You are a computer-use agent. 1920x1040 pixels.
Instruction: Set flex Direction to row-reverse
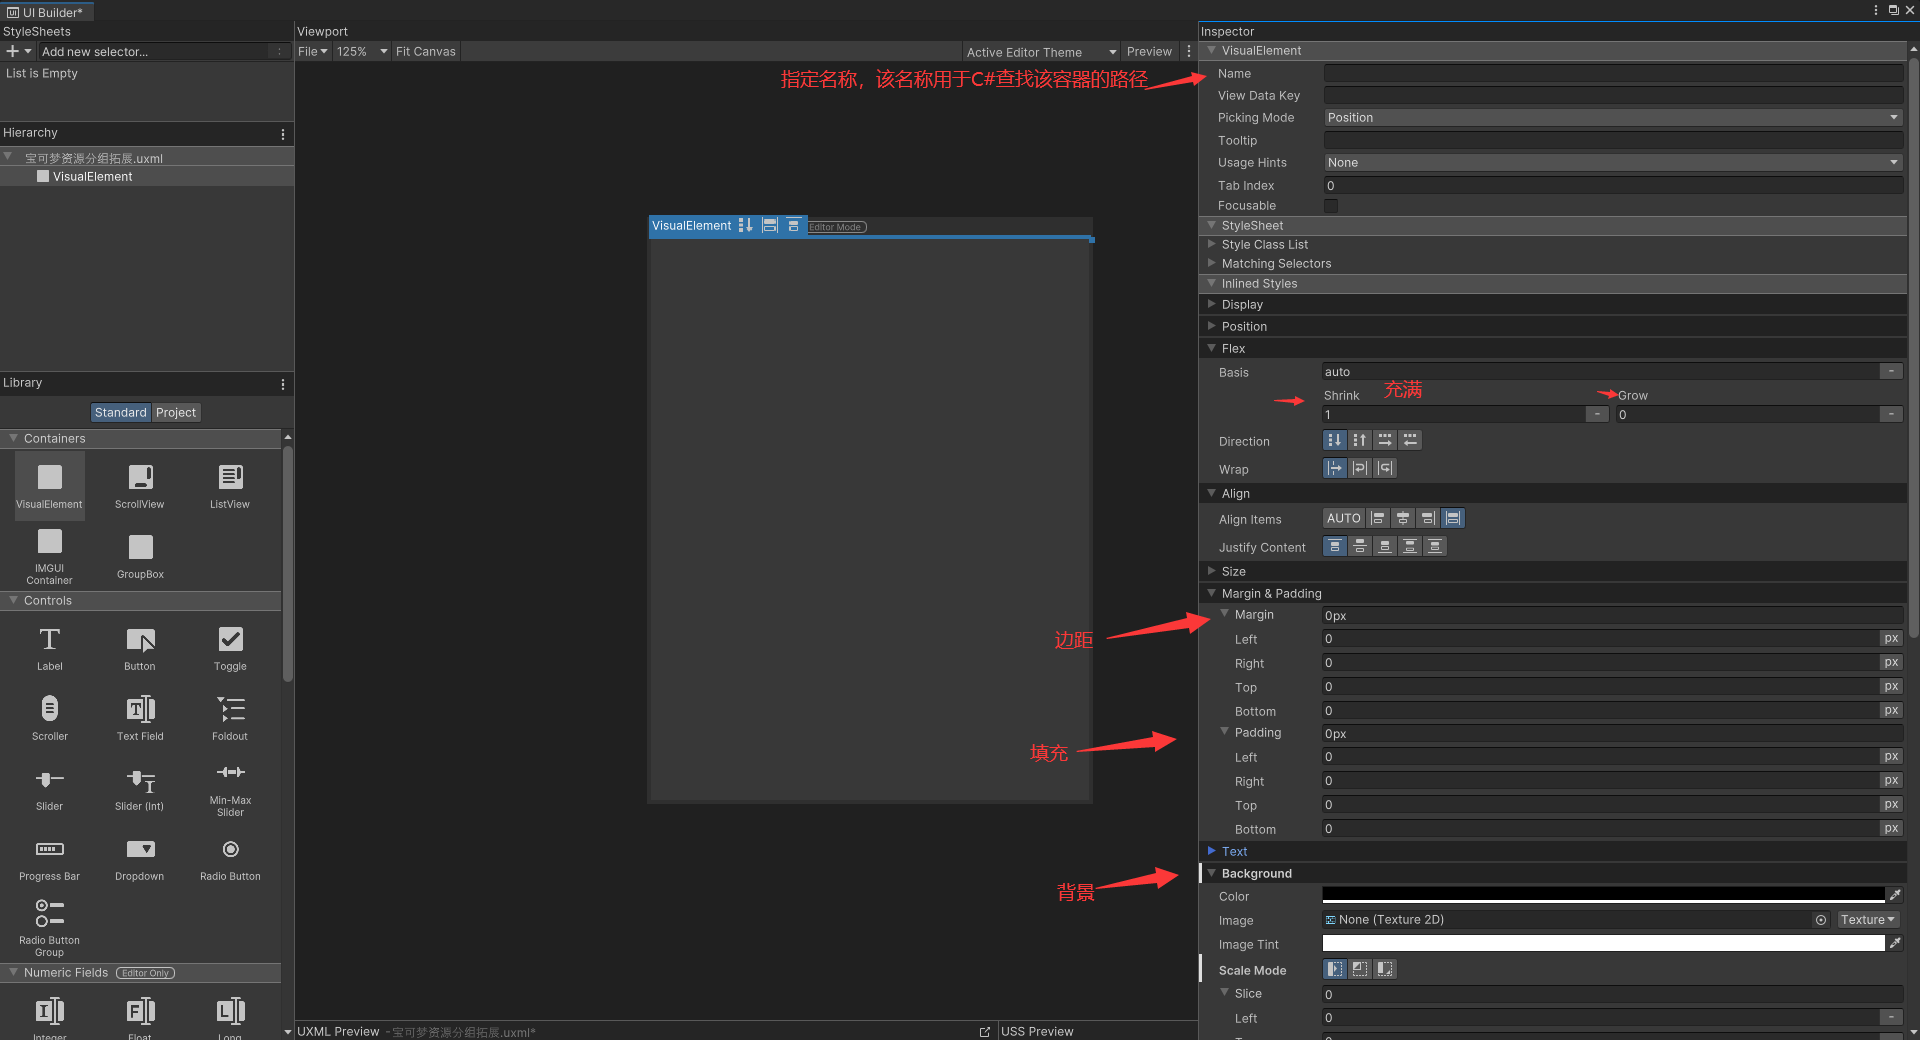(x=1410, y=440)
